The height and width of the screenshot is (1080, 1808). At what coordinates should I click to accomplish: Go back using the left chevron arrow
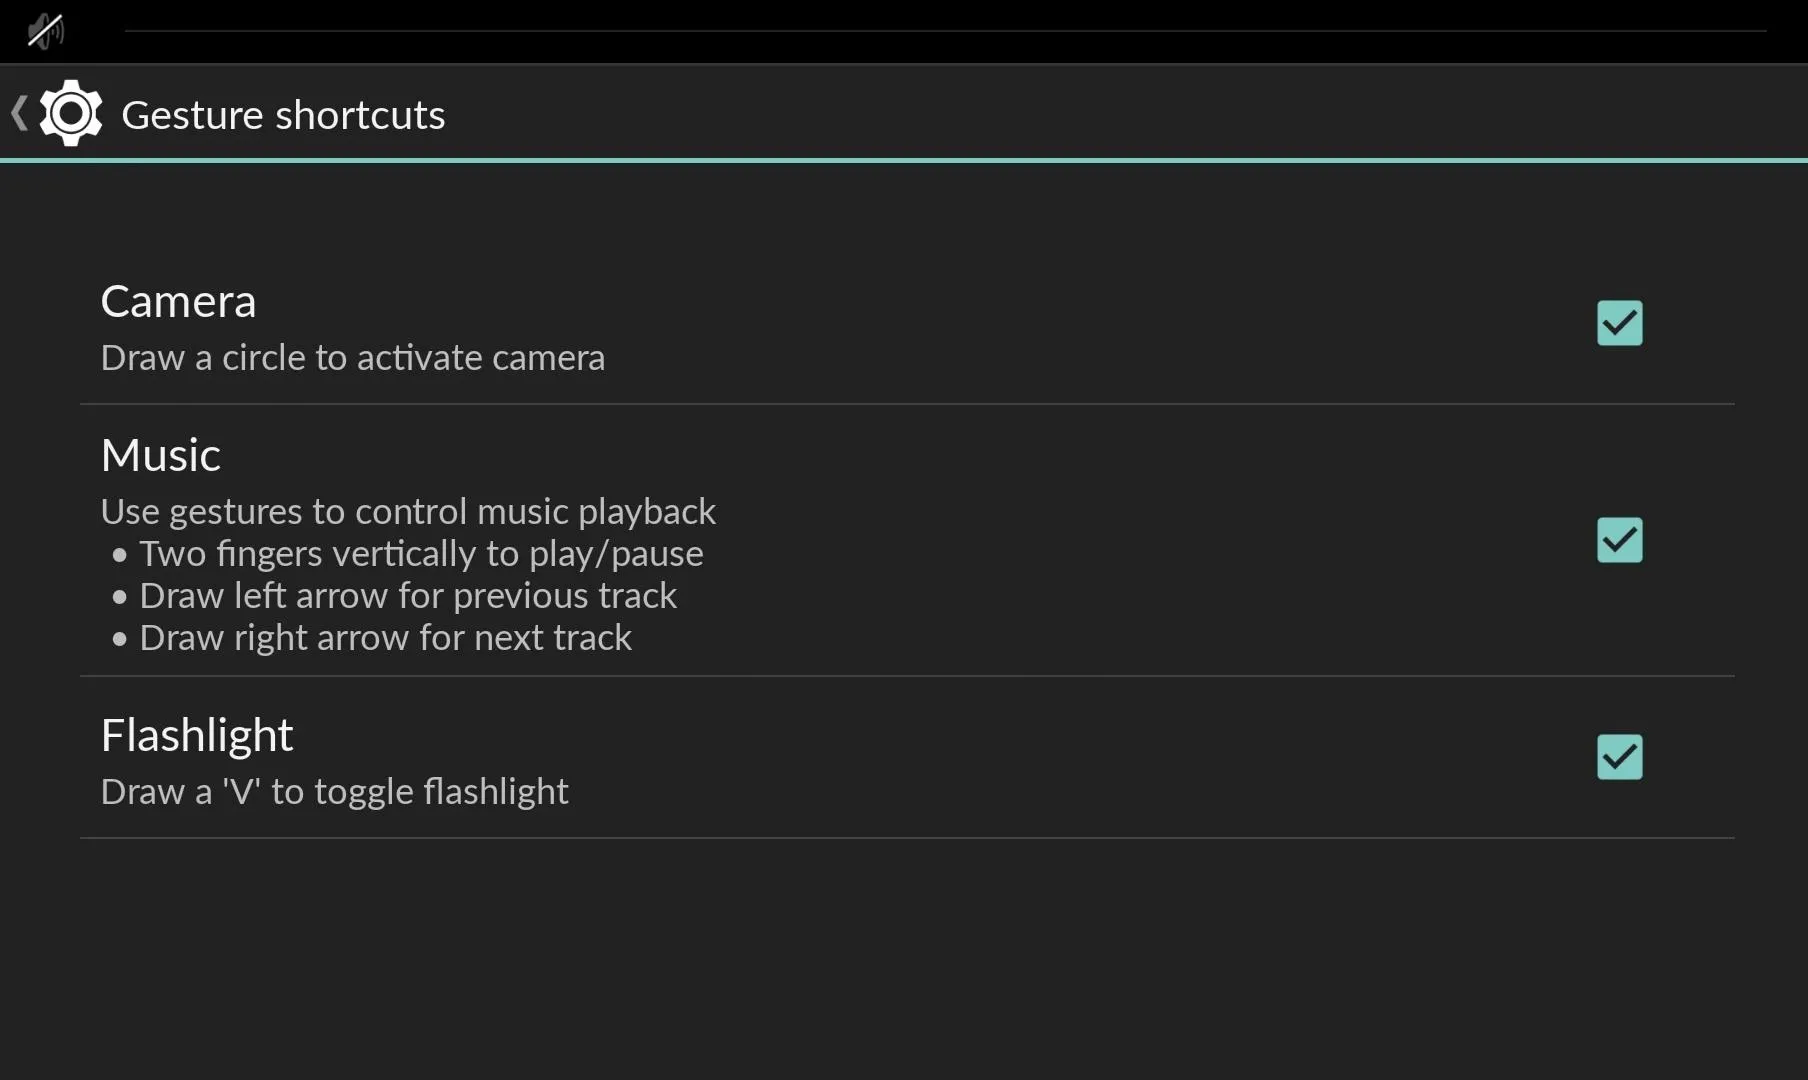tap(18, 113)
